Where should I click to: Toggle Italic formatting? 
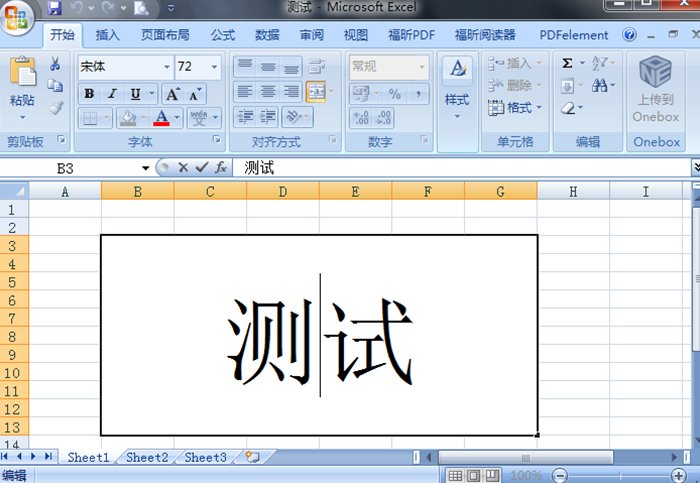[x=112, y=94]
